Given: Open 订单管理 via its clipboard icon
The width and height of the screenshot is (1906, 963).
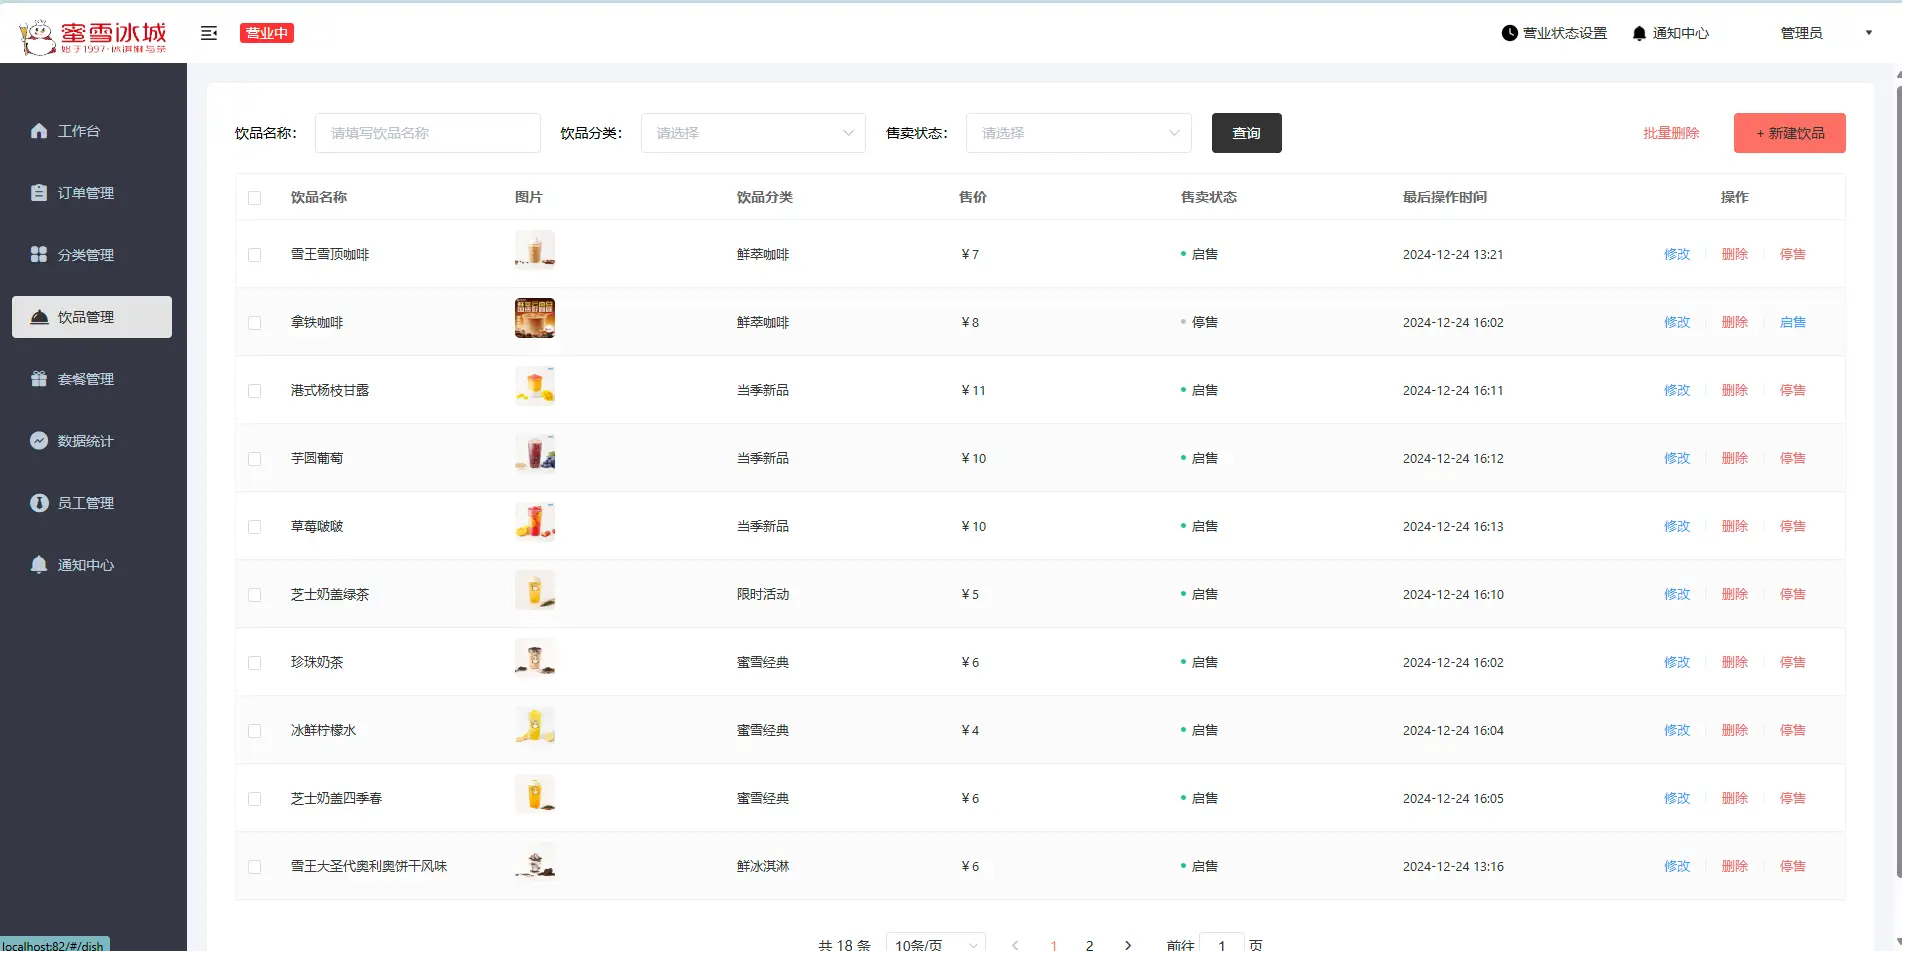Looking at the screenshot, I should coord(39,193).
